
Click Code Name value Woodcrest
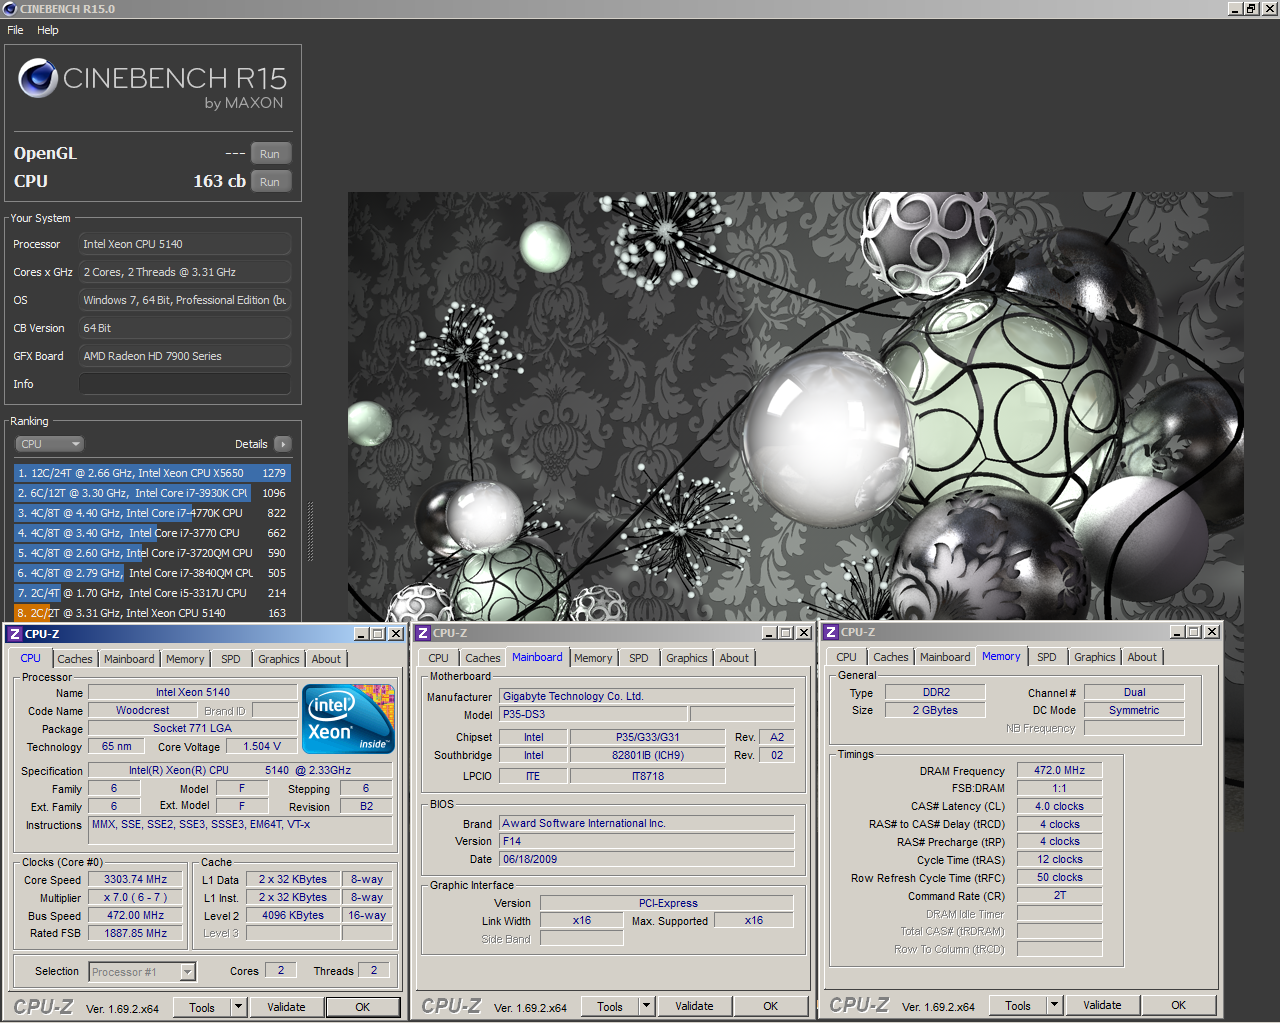(143, 711)
